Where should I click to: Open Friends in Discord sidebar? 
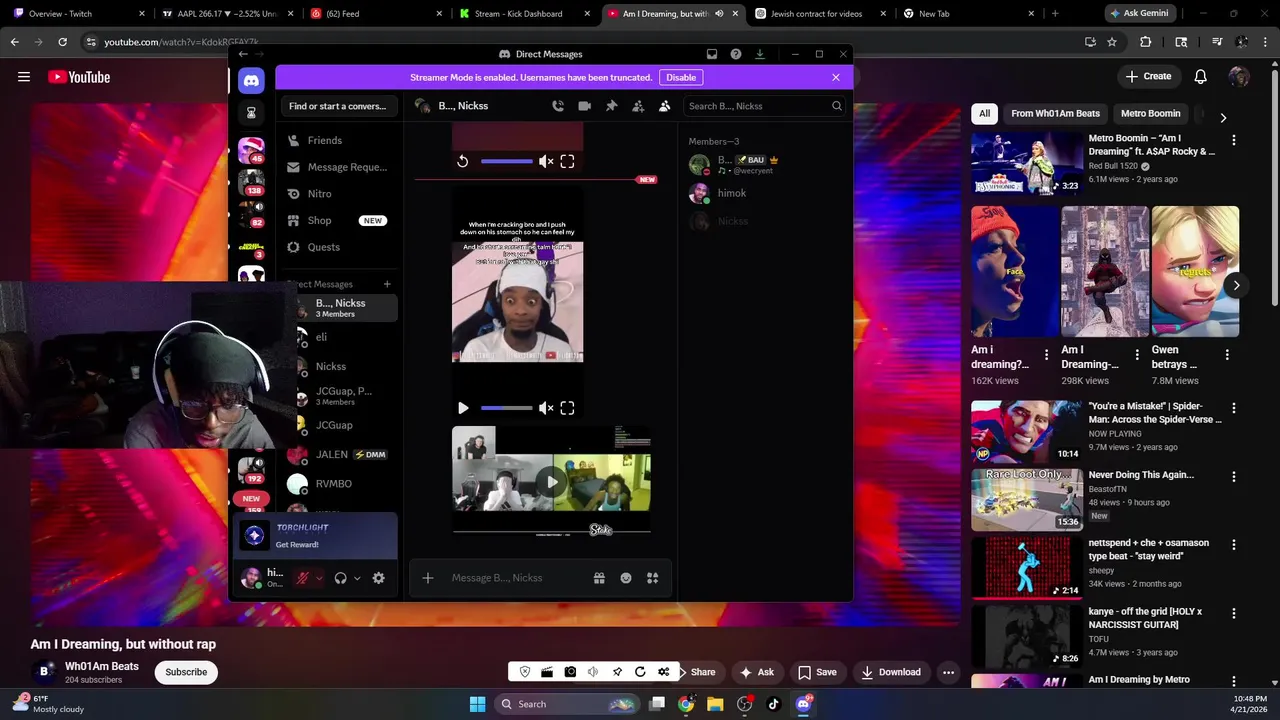pyautogui.click(x=339, y=141)
